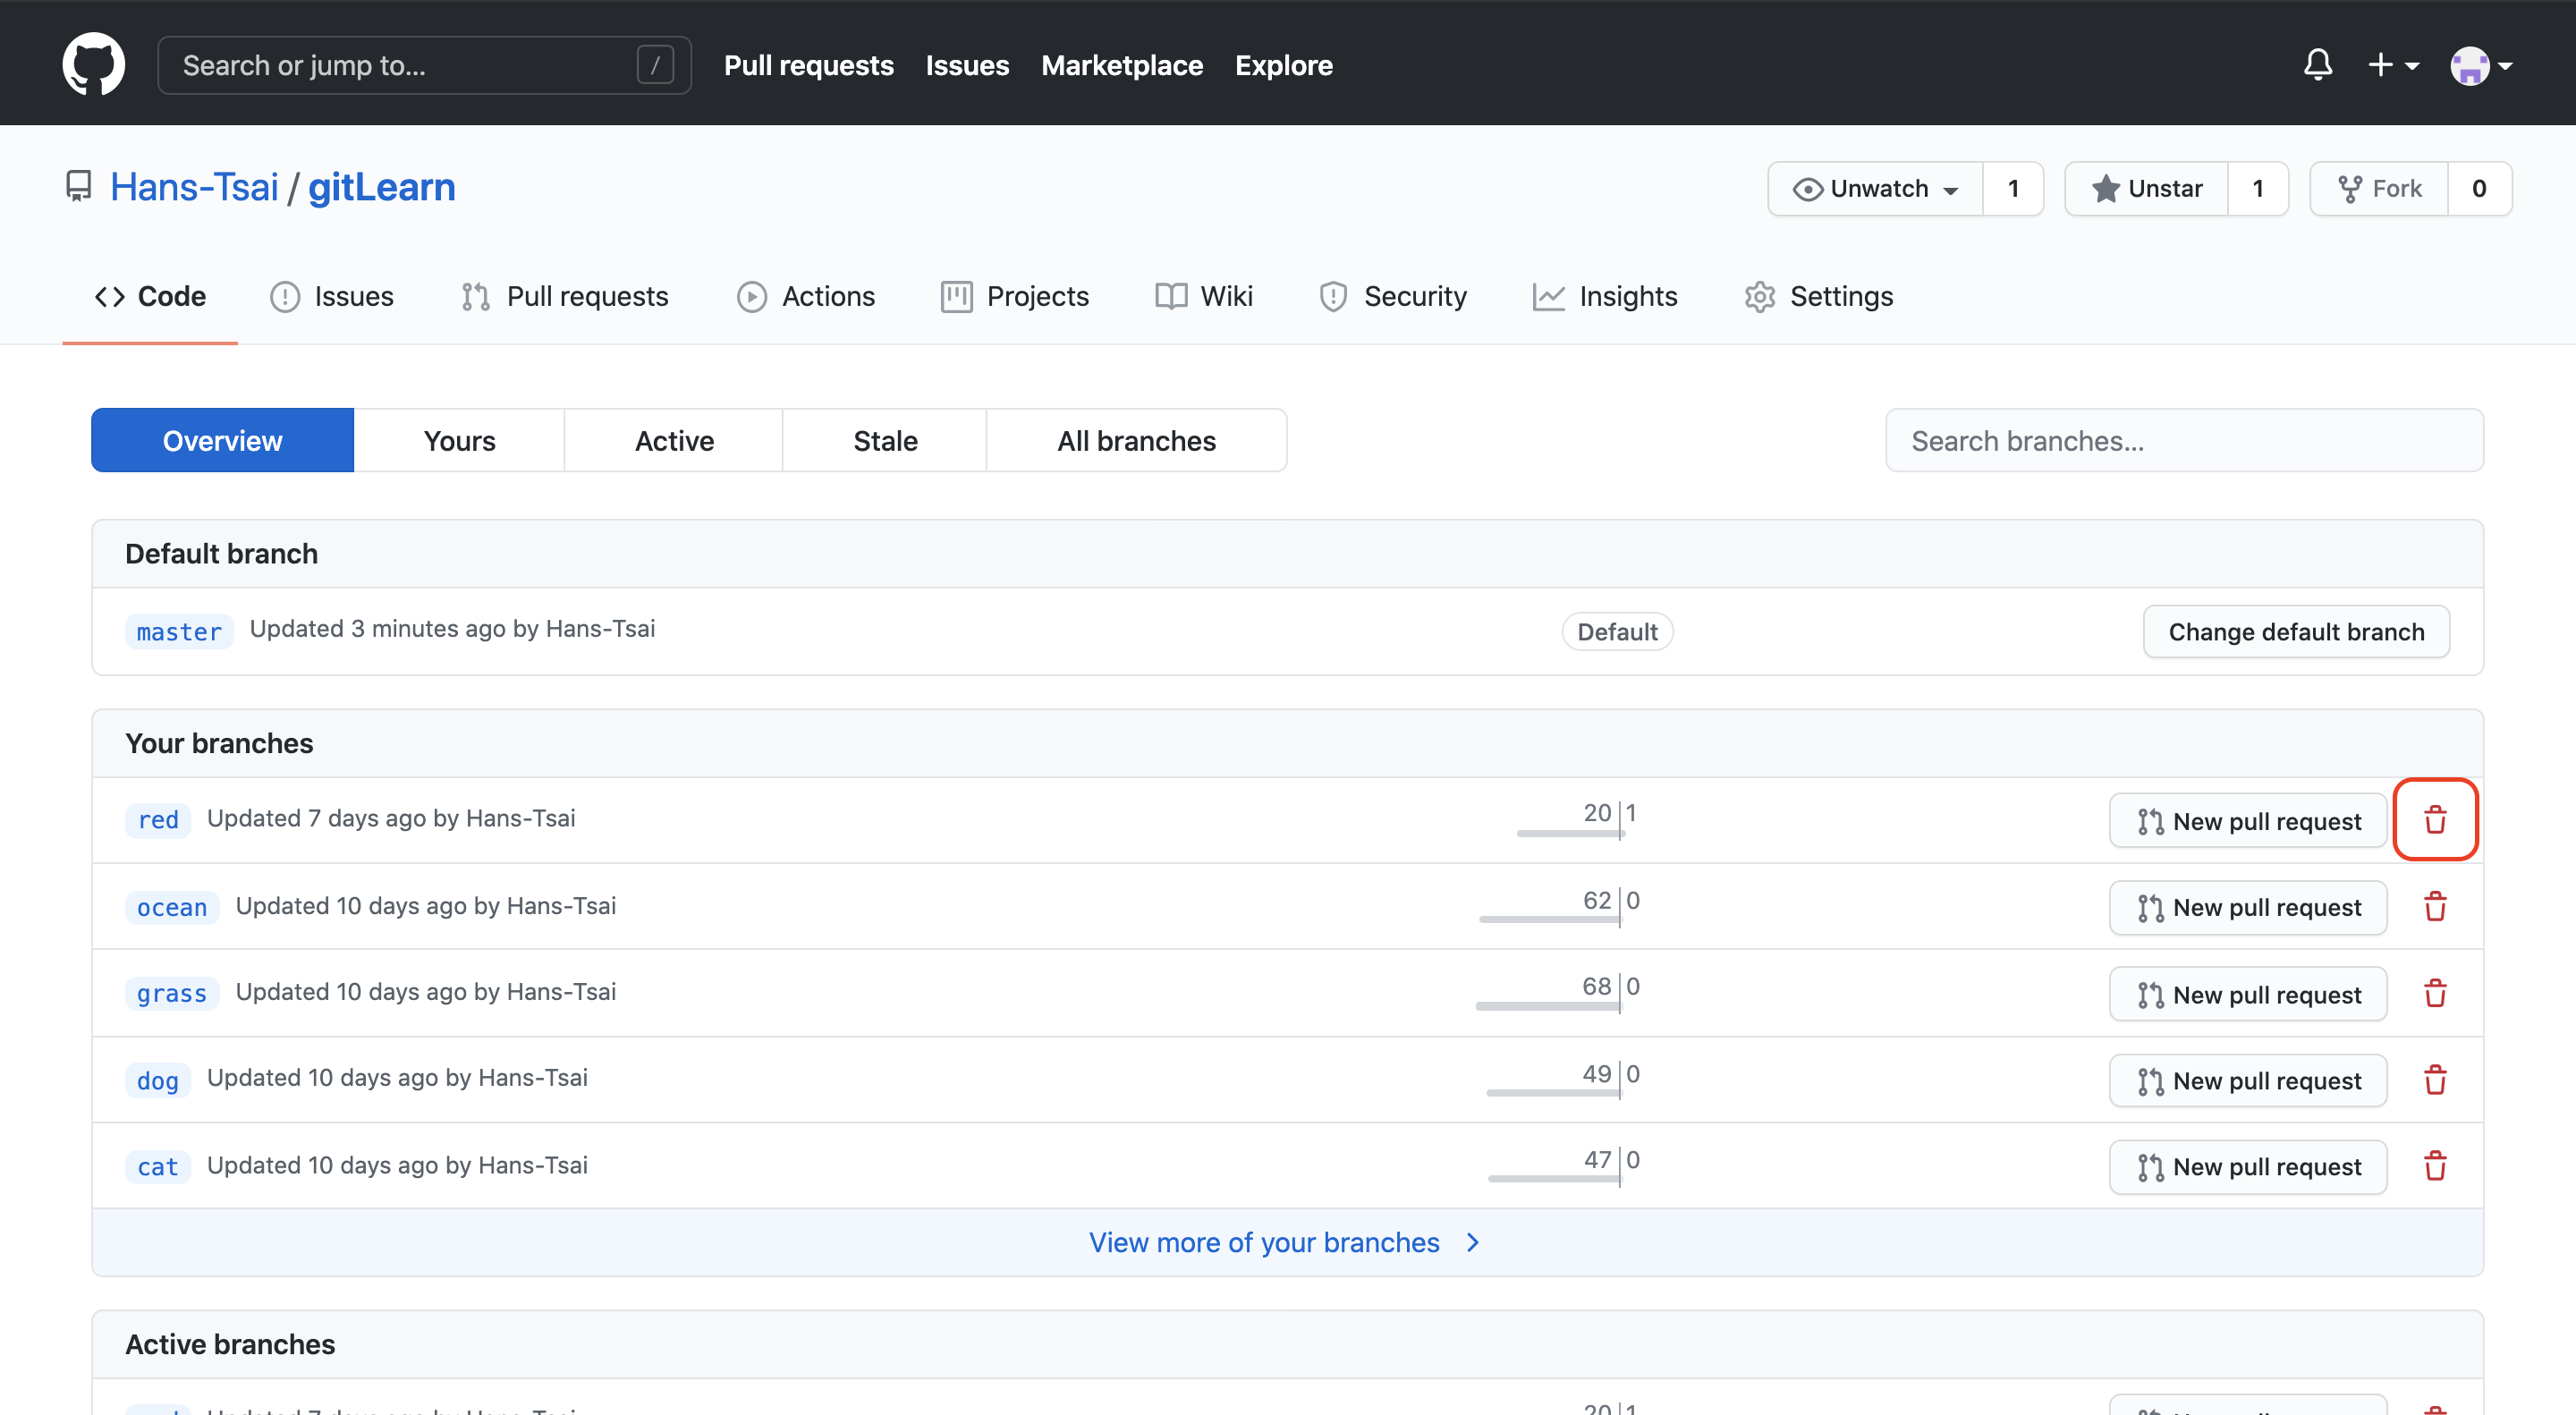Fork the repository

(2378, 188)
